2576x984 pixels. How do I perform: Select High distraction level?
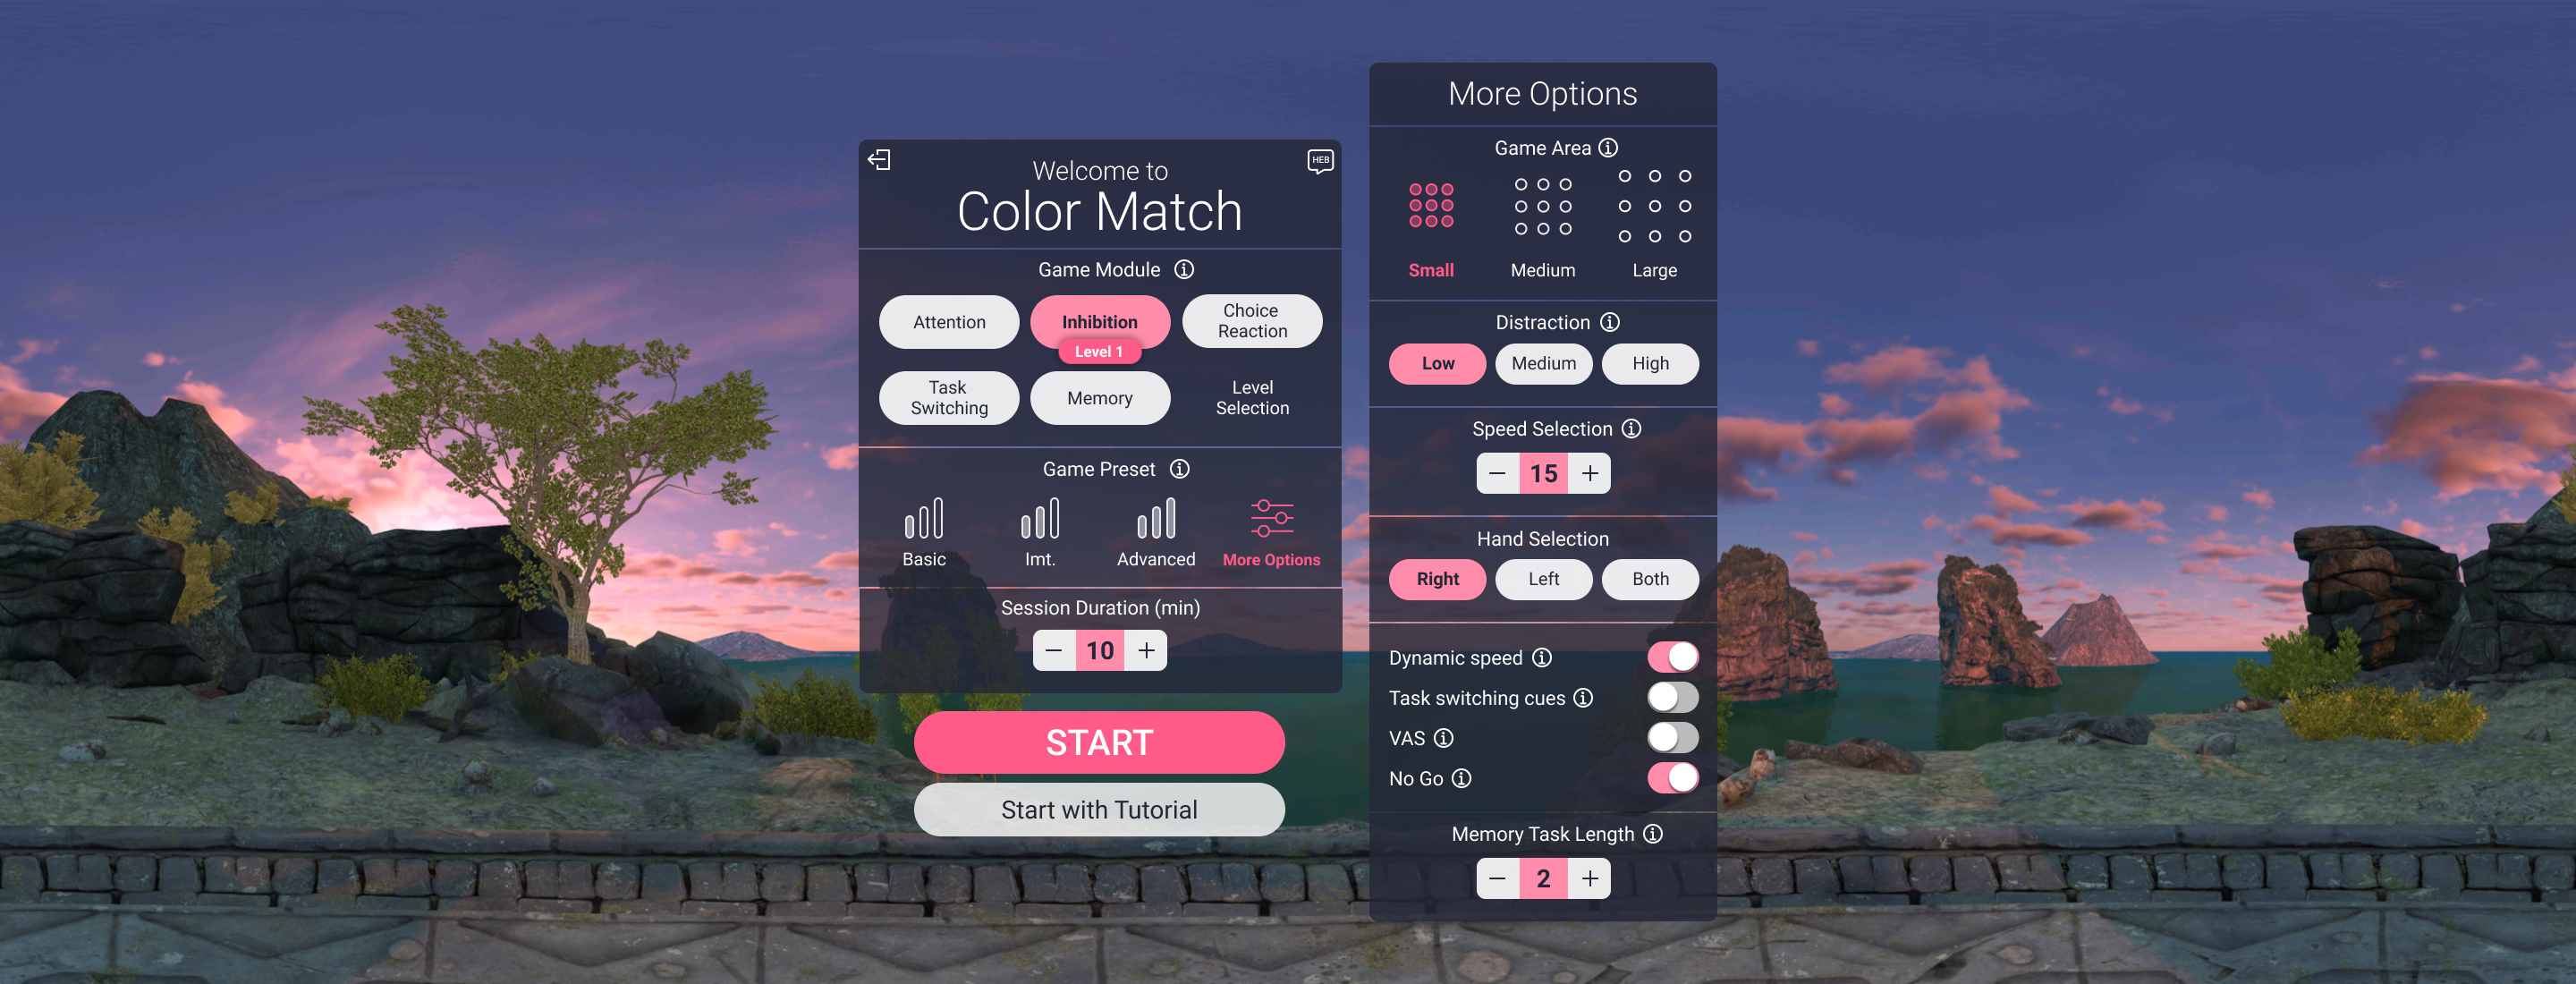tap(1649, 363)
